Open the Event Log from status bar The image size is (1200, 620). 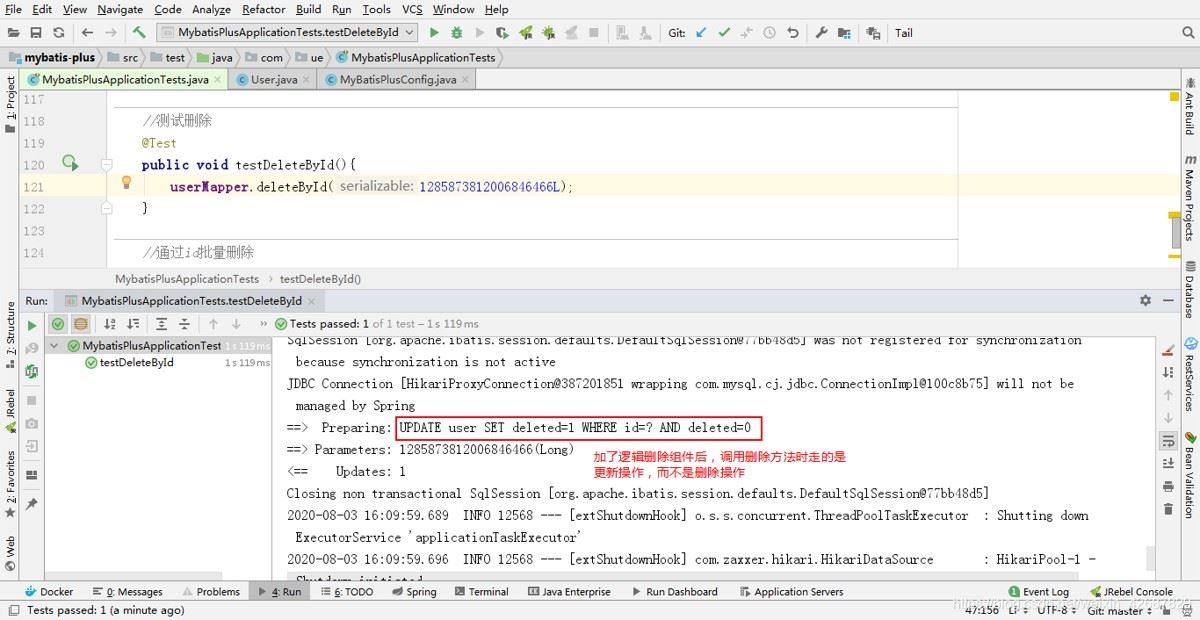click(1039, 592)
